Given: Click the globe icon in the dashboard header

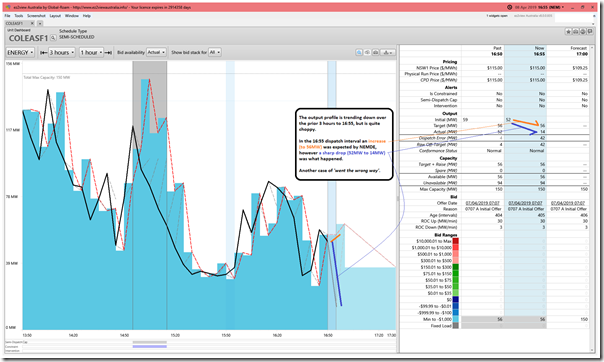Looking at the screenshot, I should [x=582, y=32].
